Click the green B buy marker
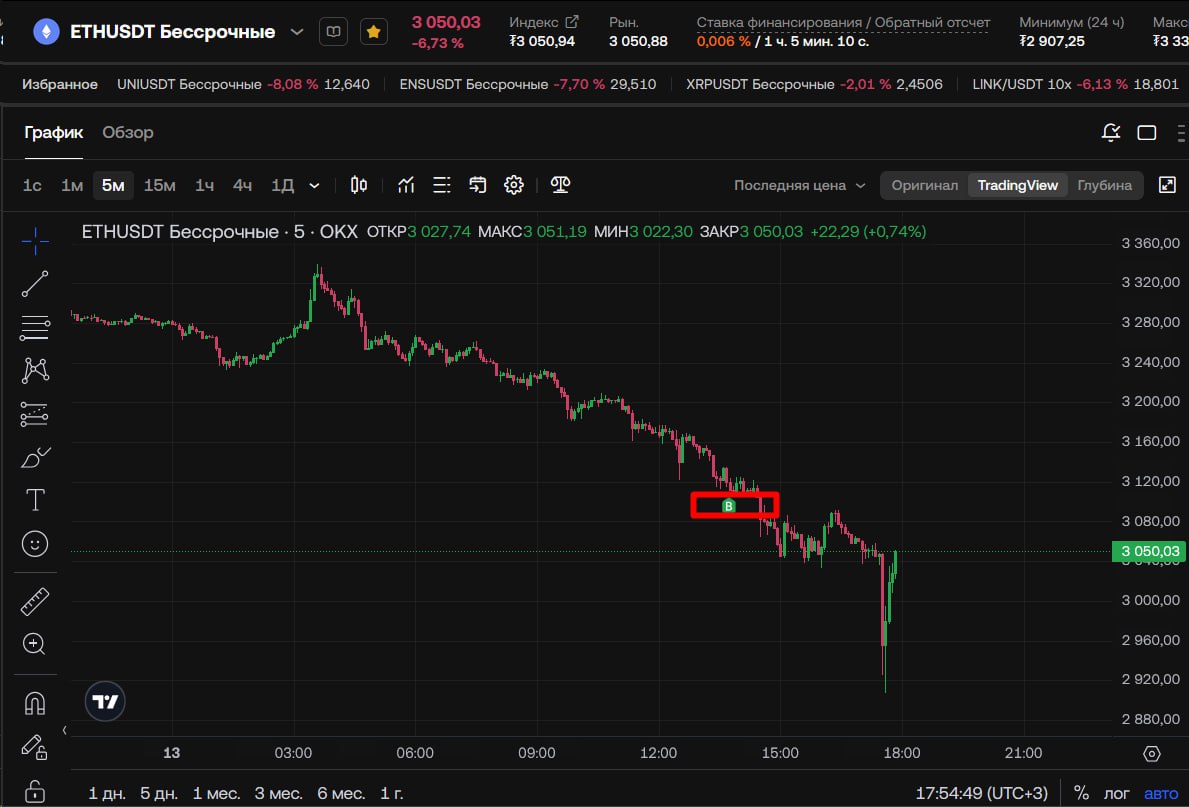The width and height of the screenshot is (1189, 807). 729,506
